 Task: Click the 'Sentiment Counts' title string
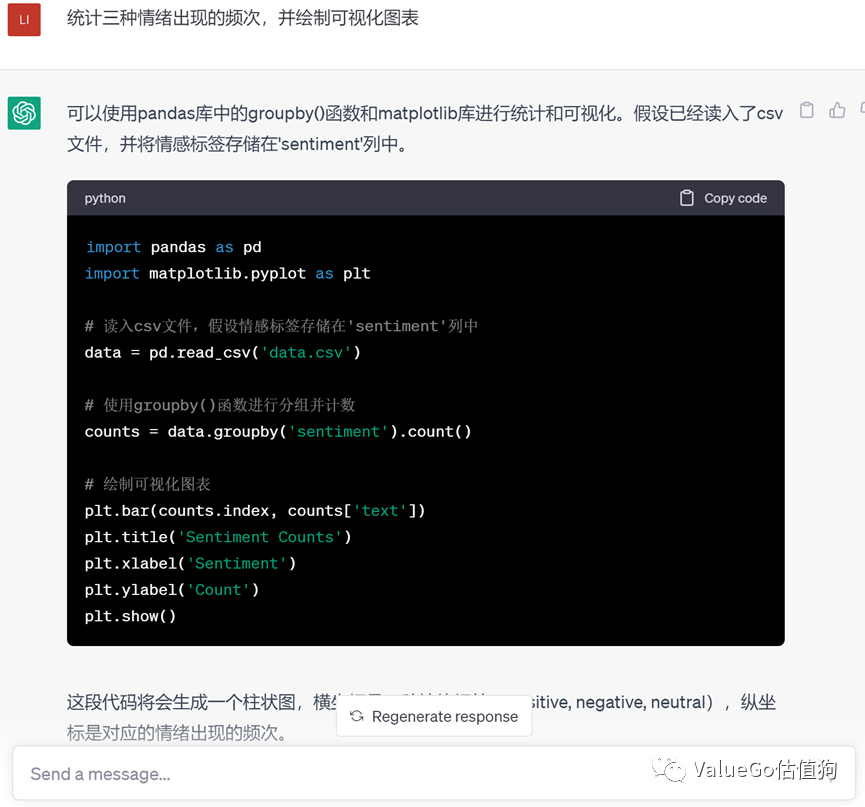coord(260,537)
